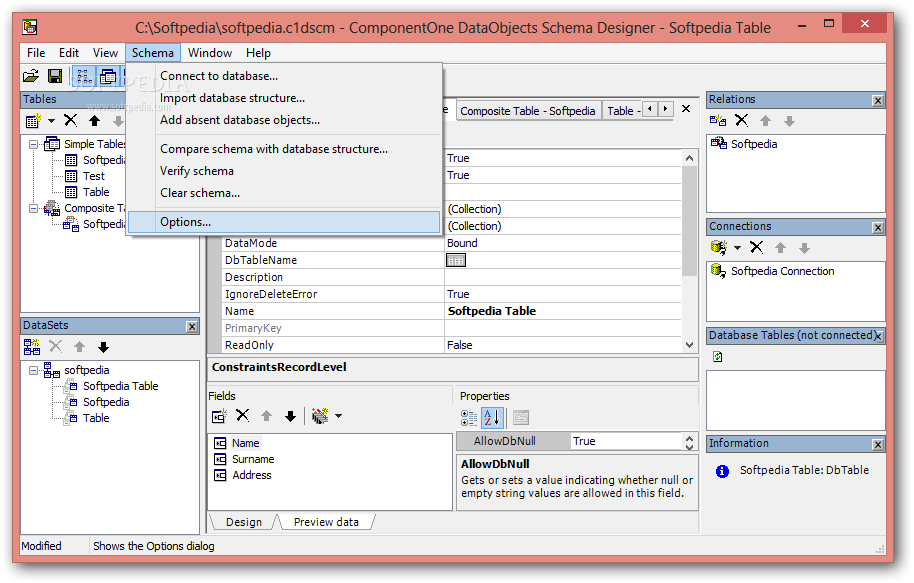Click the Name property value field
Image resolution: width=914 pixels, height=583 pixels.
(563, 311)
